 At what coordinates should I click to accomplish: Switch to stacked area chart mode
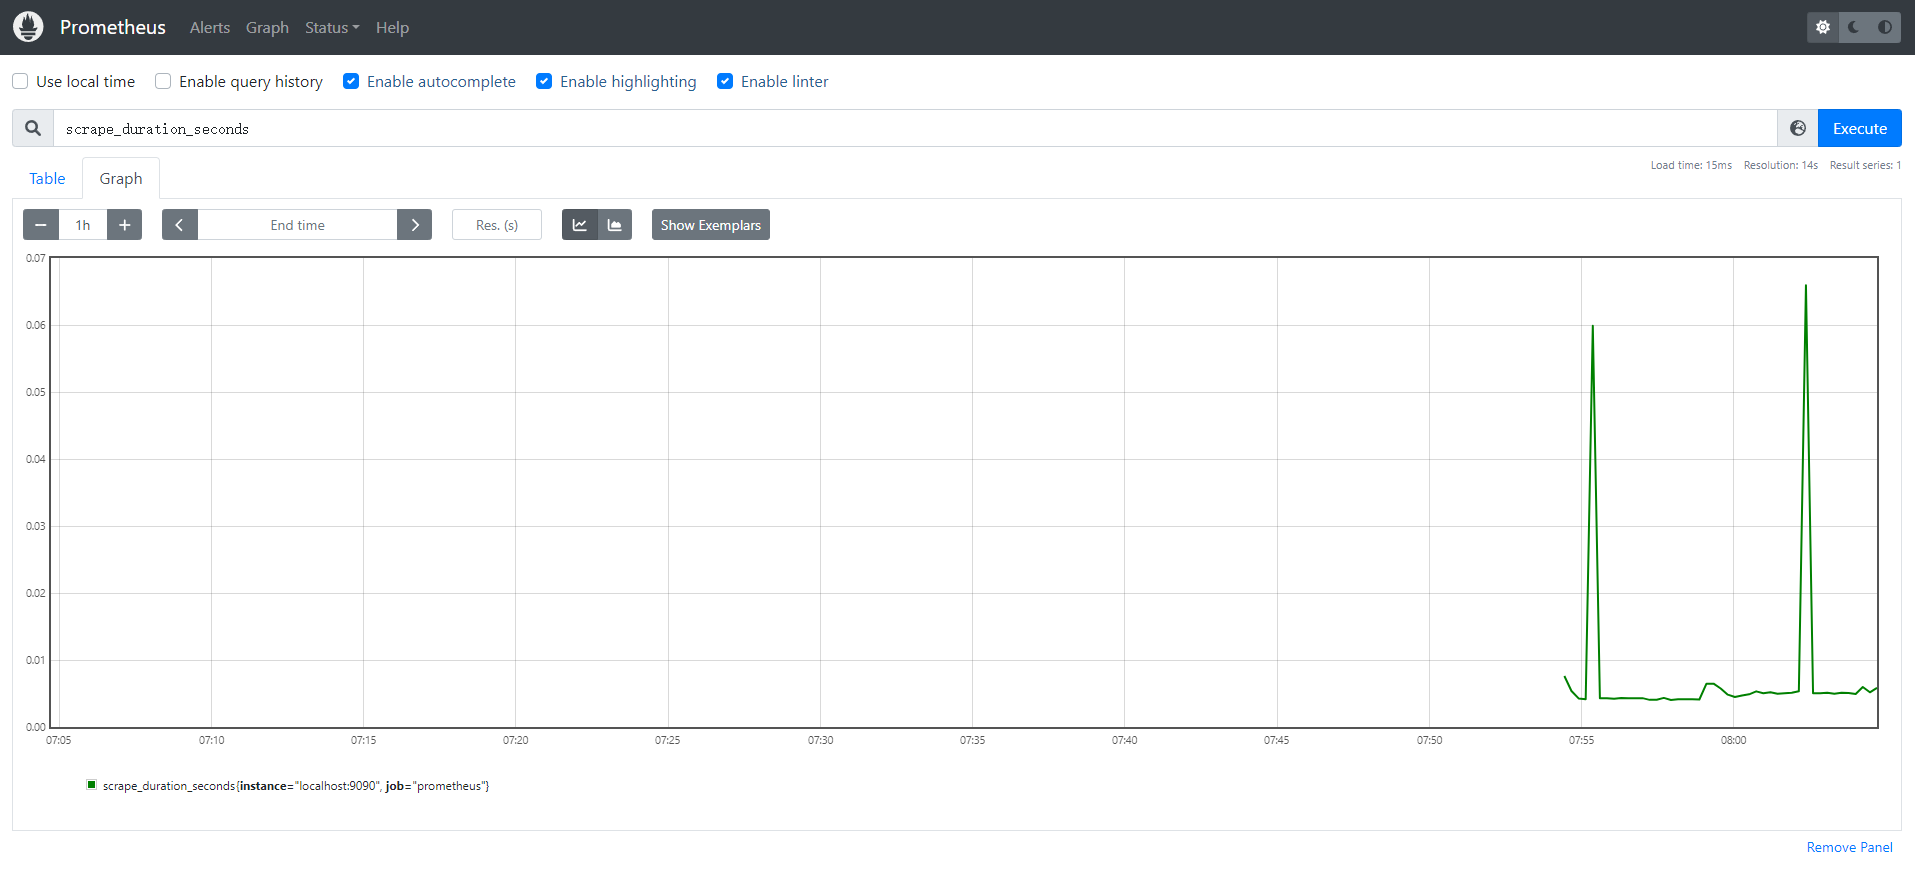click(614, 225)
